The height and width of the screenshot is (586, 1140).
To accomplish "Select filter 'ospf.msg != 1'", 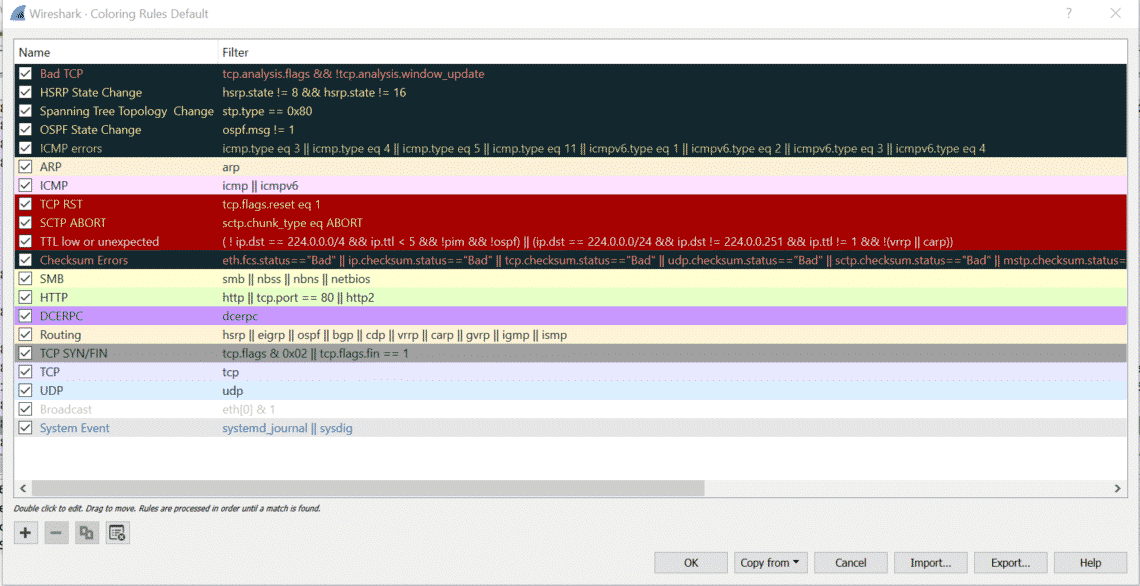I will (258, 129).
